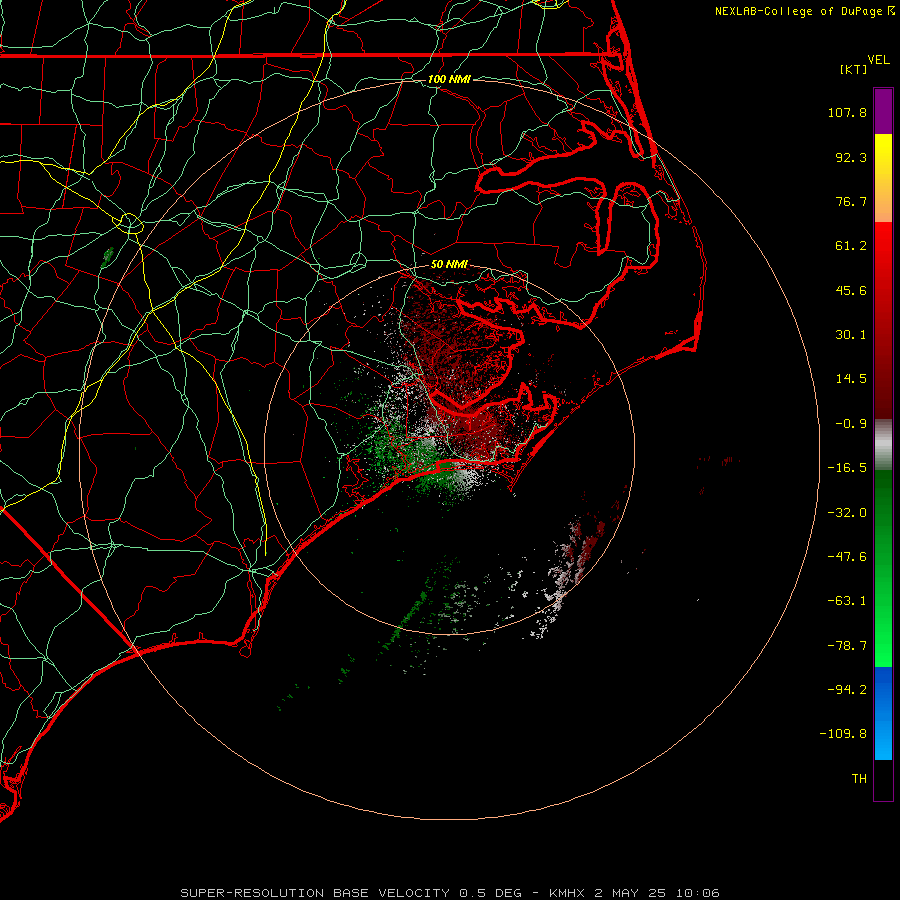Select the -109.8 scale label
This screenshot has height=900, width=900.
pos(843,734)
